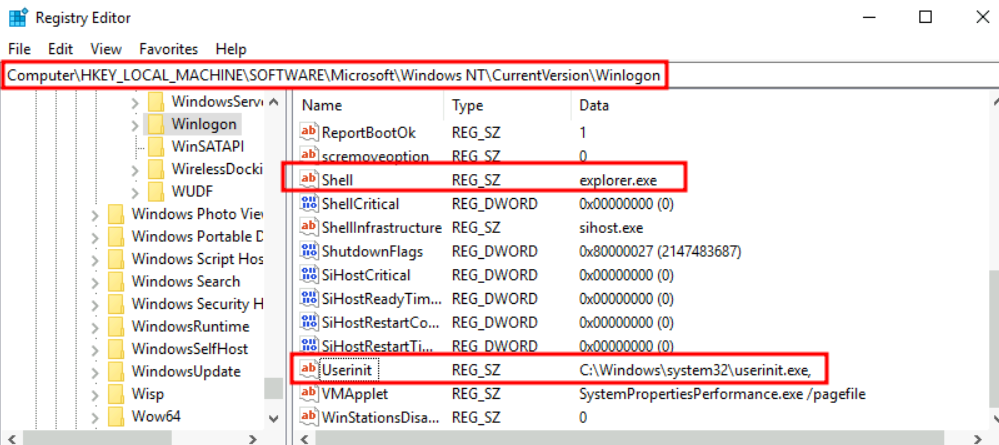The width and height of the screenshot is (999, 445).
Task: Open the Help menu
Action: [231, 49]
